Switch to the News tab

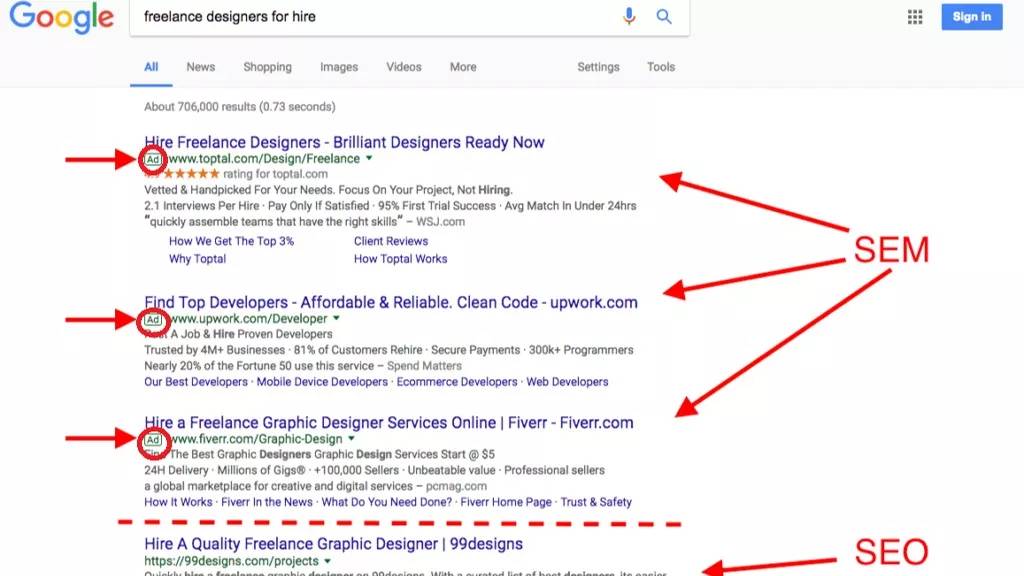[200, 67]
